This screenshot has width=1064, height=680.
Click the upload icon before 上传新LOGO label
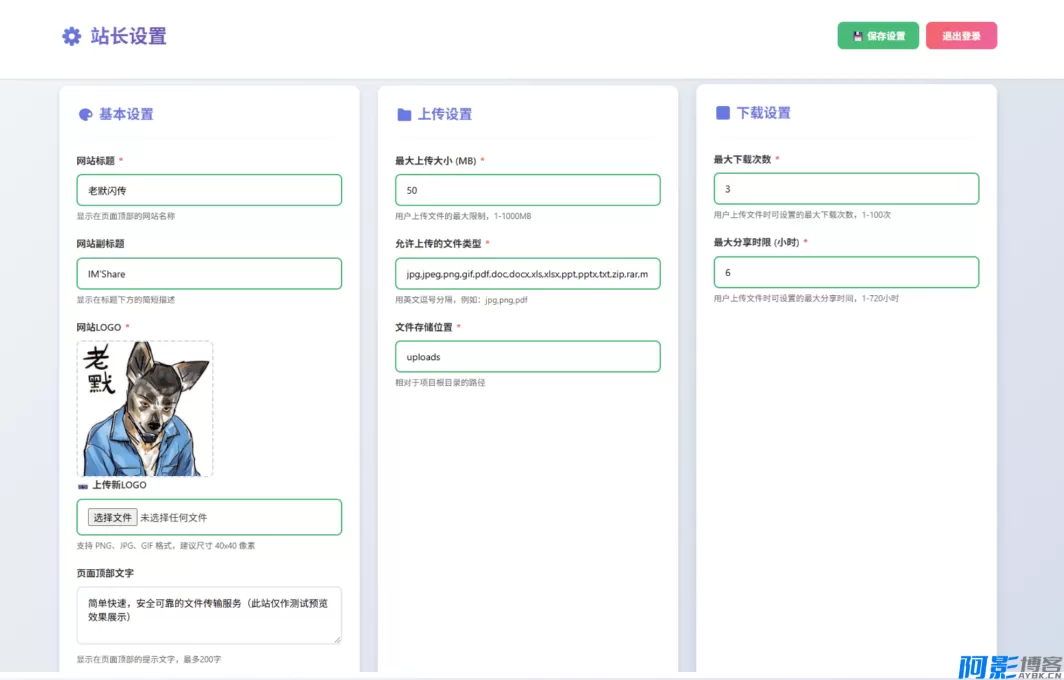[x=84, y=485]
